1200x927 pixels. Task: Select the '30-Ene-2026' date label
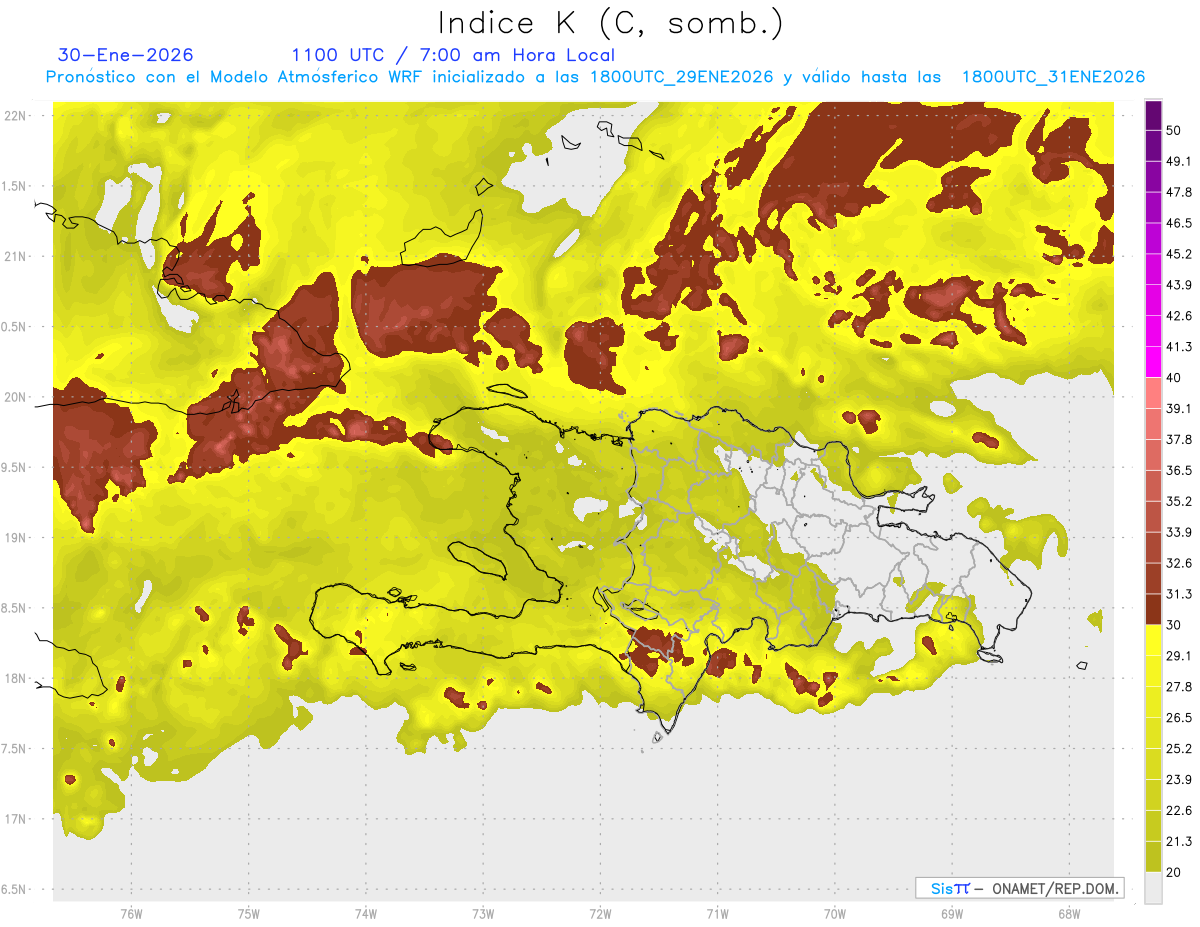[125, 55]
